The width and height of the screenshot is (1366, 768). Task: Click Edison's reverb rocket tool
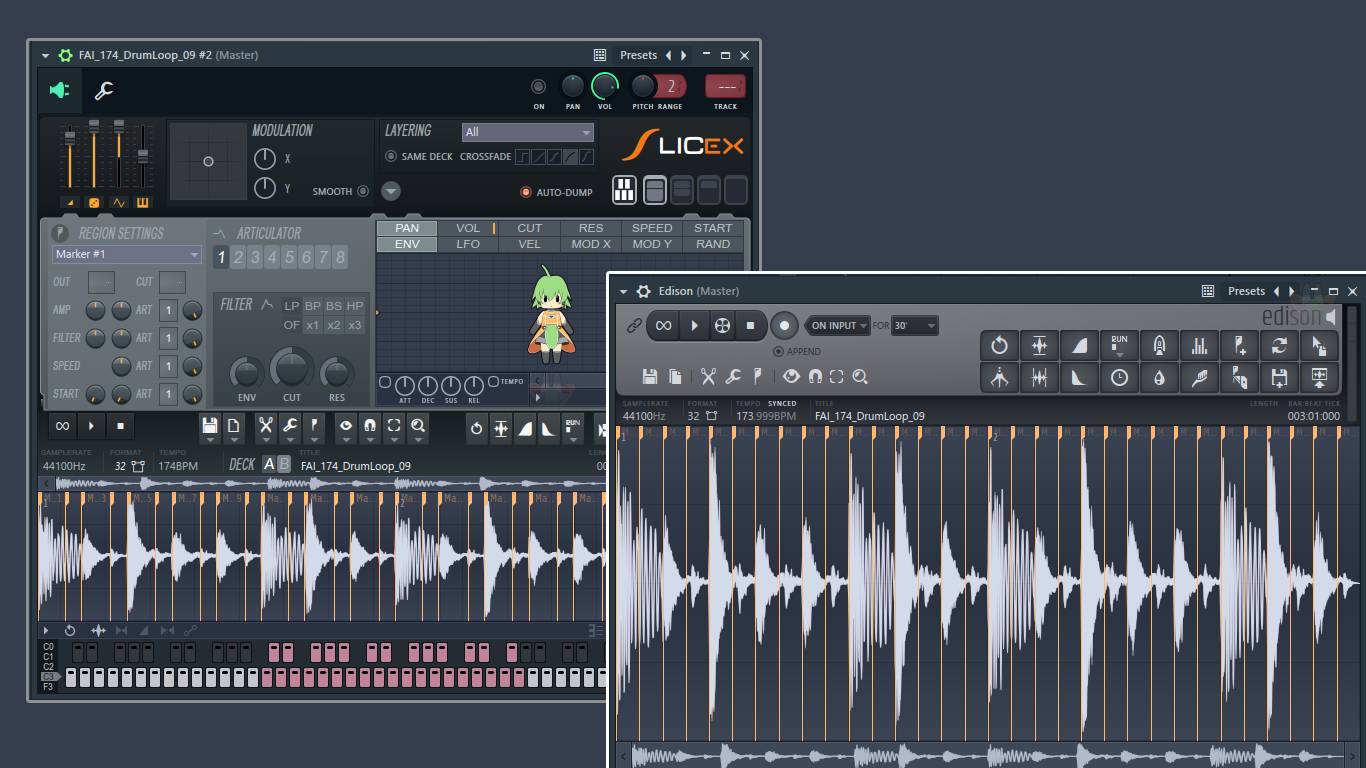[1159, 346]
